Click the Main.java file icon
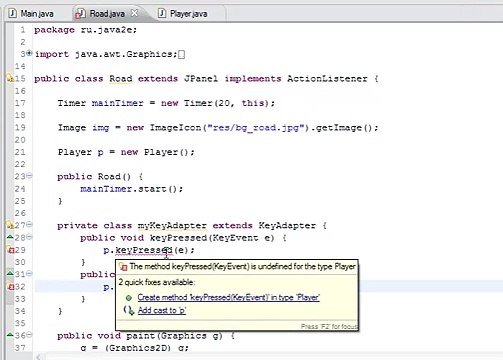This screenshot has height=360, width=503. pos(12,13)
